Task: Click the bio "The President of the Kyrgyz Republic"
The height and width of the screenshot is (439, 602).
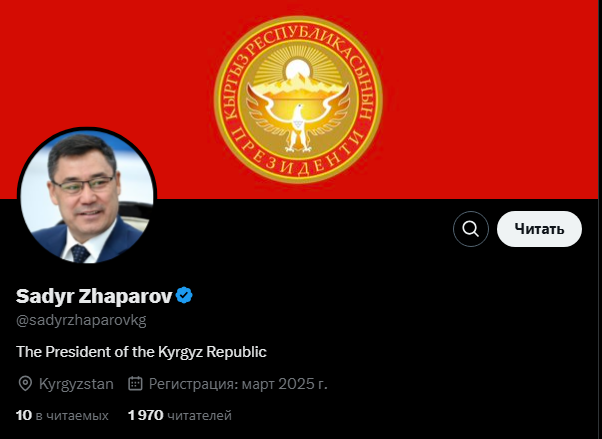Action: (141, 352)
